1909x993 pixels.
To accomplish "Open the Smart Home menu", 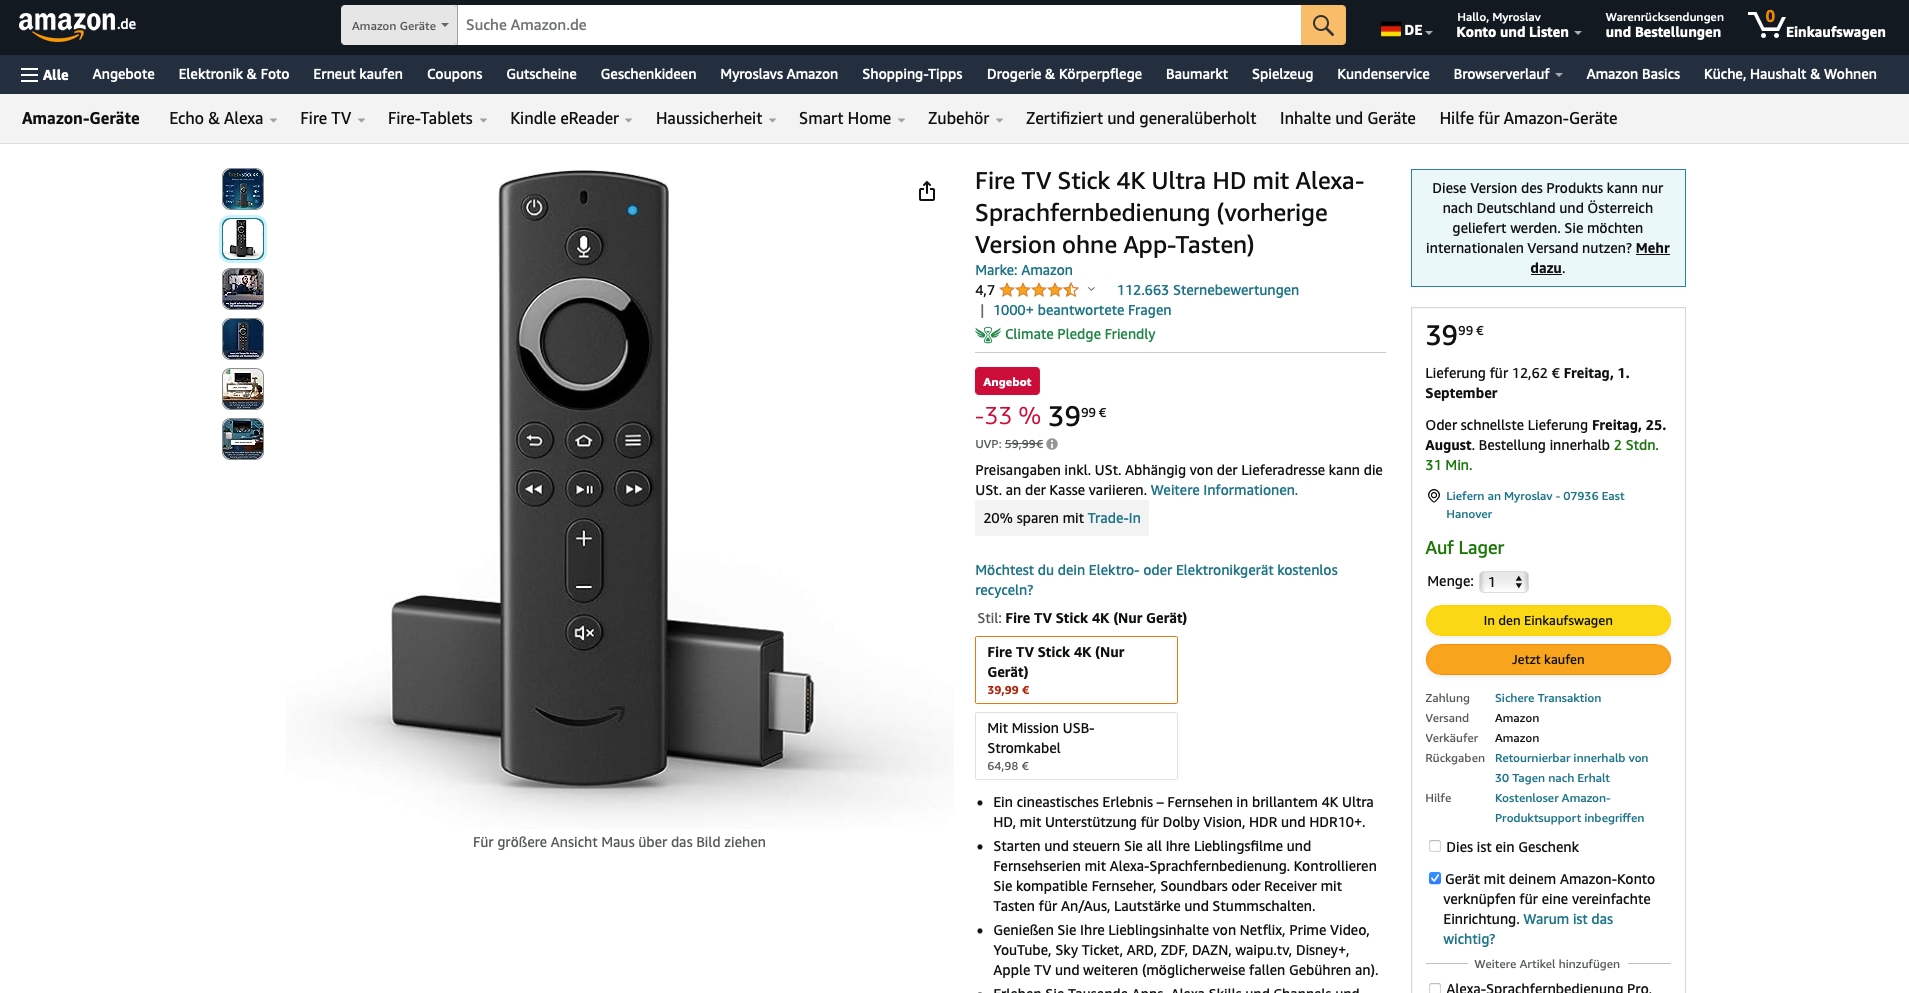I will tap(851, 118).
